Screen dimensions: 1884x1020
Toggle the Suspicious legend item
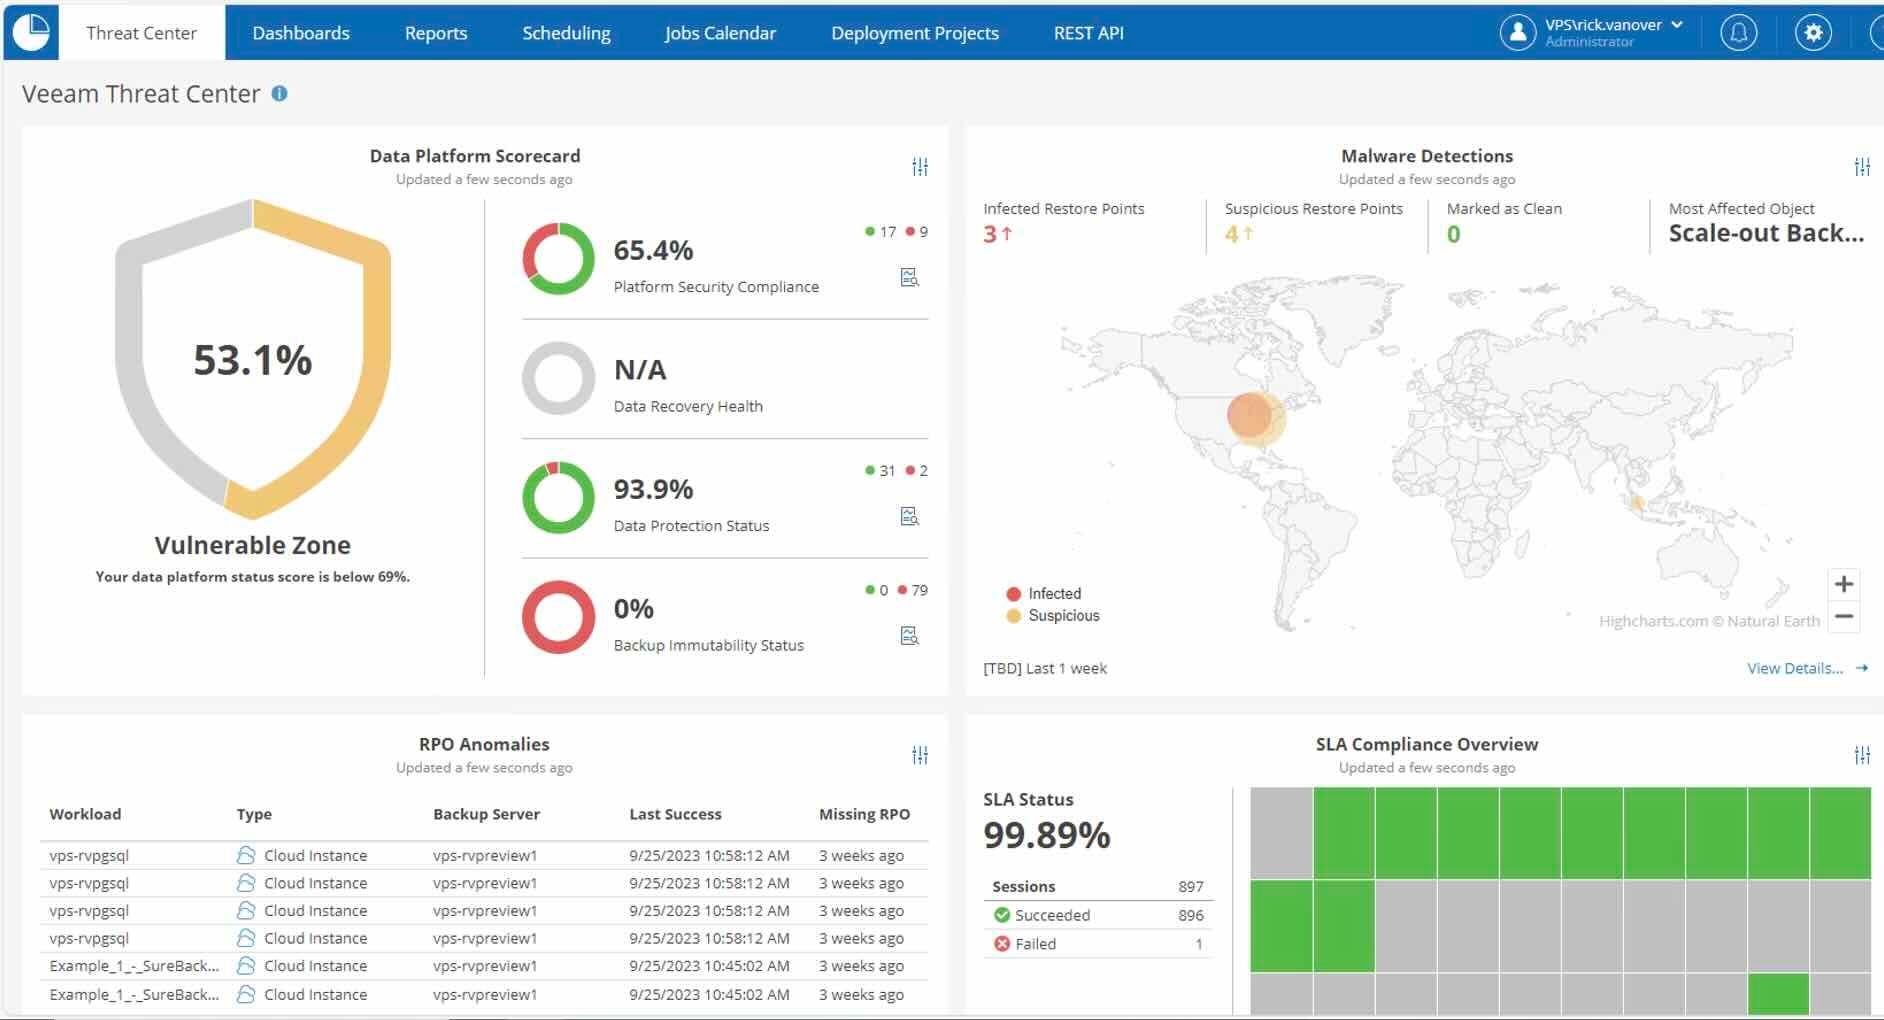coord(1053,615)
